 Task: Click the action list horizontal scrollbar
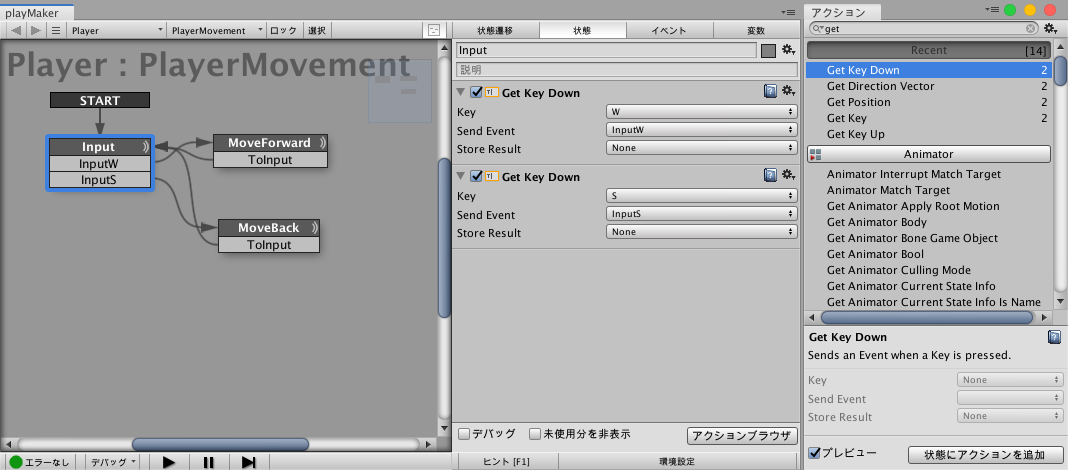(x=928, y=317)
